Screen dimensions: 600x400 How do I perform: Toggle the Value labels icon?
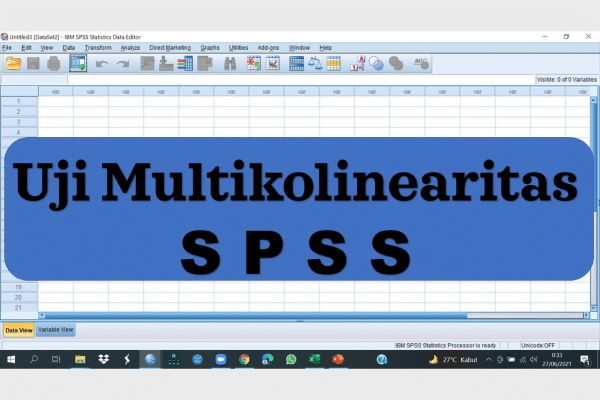(x=357, y=64)
